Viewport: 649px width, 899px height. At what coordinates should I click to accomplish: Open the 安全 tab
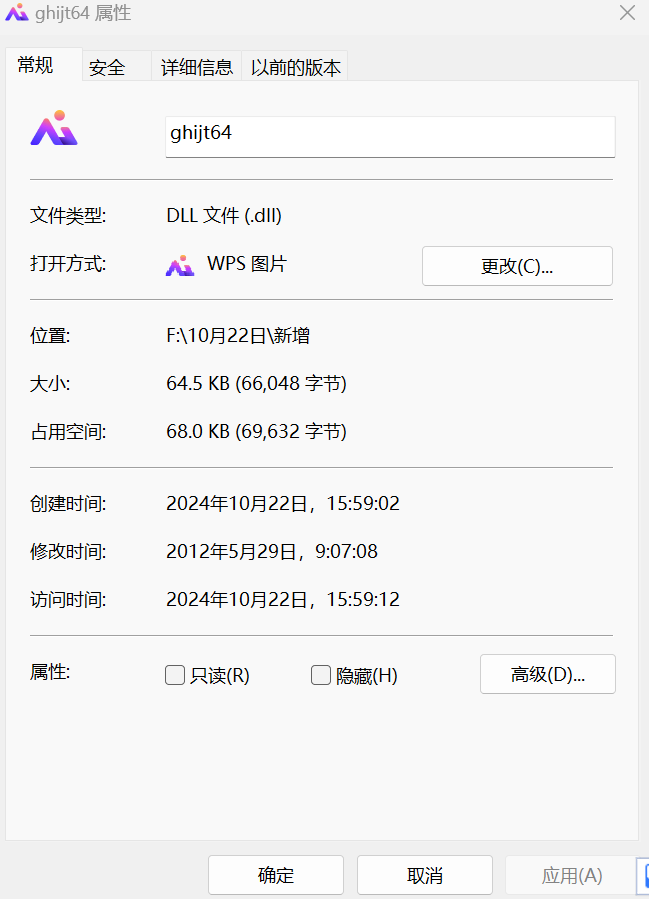pyautogui.click(x=117, y=67)
